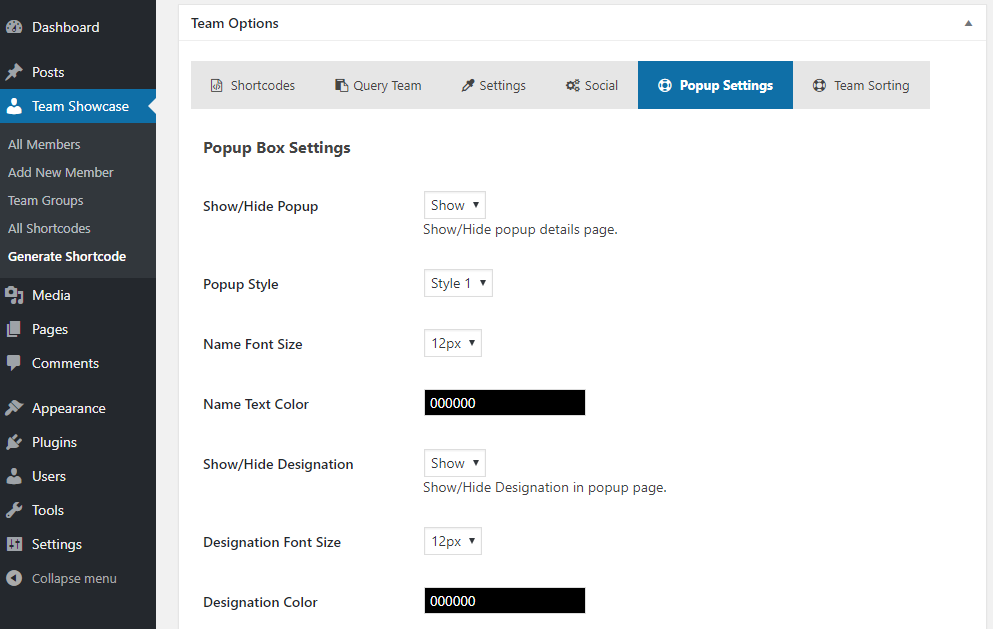The image size is (993, 629).
Task: Open the Show/Hide Popup dropdown
Action: click(455, 205)
